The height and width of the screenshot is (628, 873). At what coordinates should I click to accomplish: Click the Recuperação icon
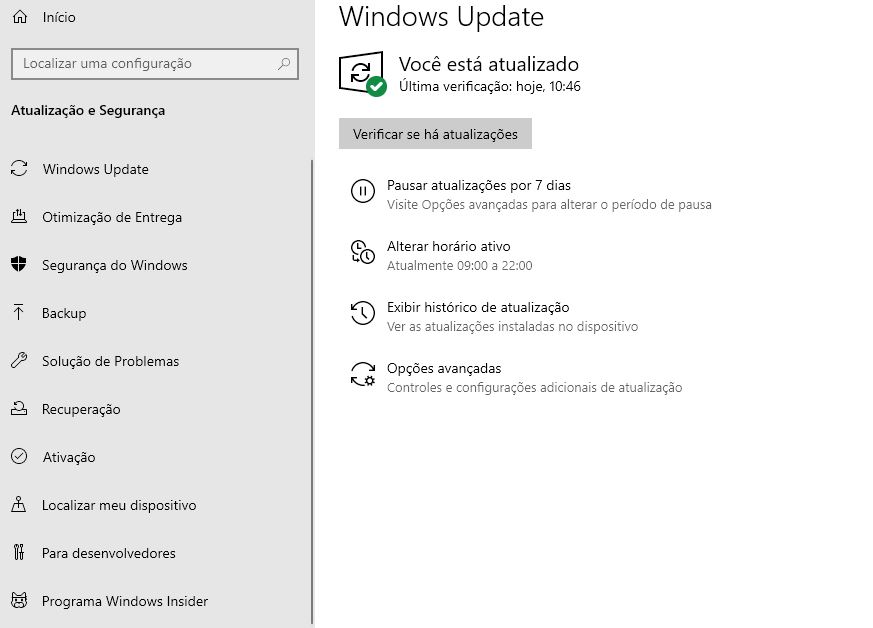[x=19, y=408]
